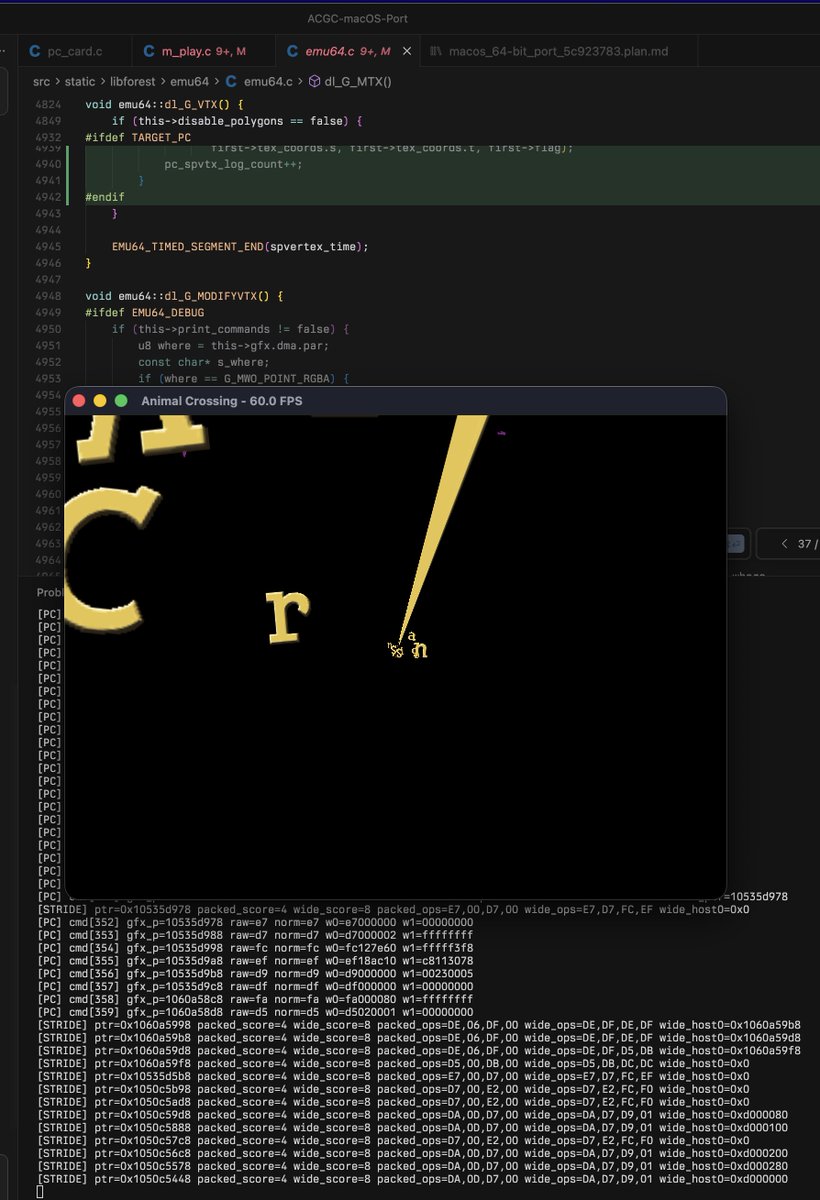The width and height of the screenshot is (820, 1200).
Task: Click the terminal cursor prompt at bottom
Action: pos(41,1192)
